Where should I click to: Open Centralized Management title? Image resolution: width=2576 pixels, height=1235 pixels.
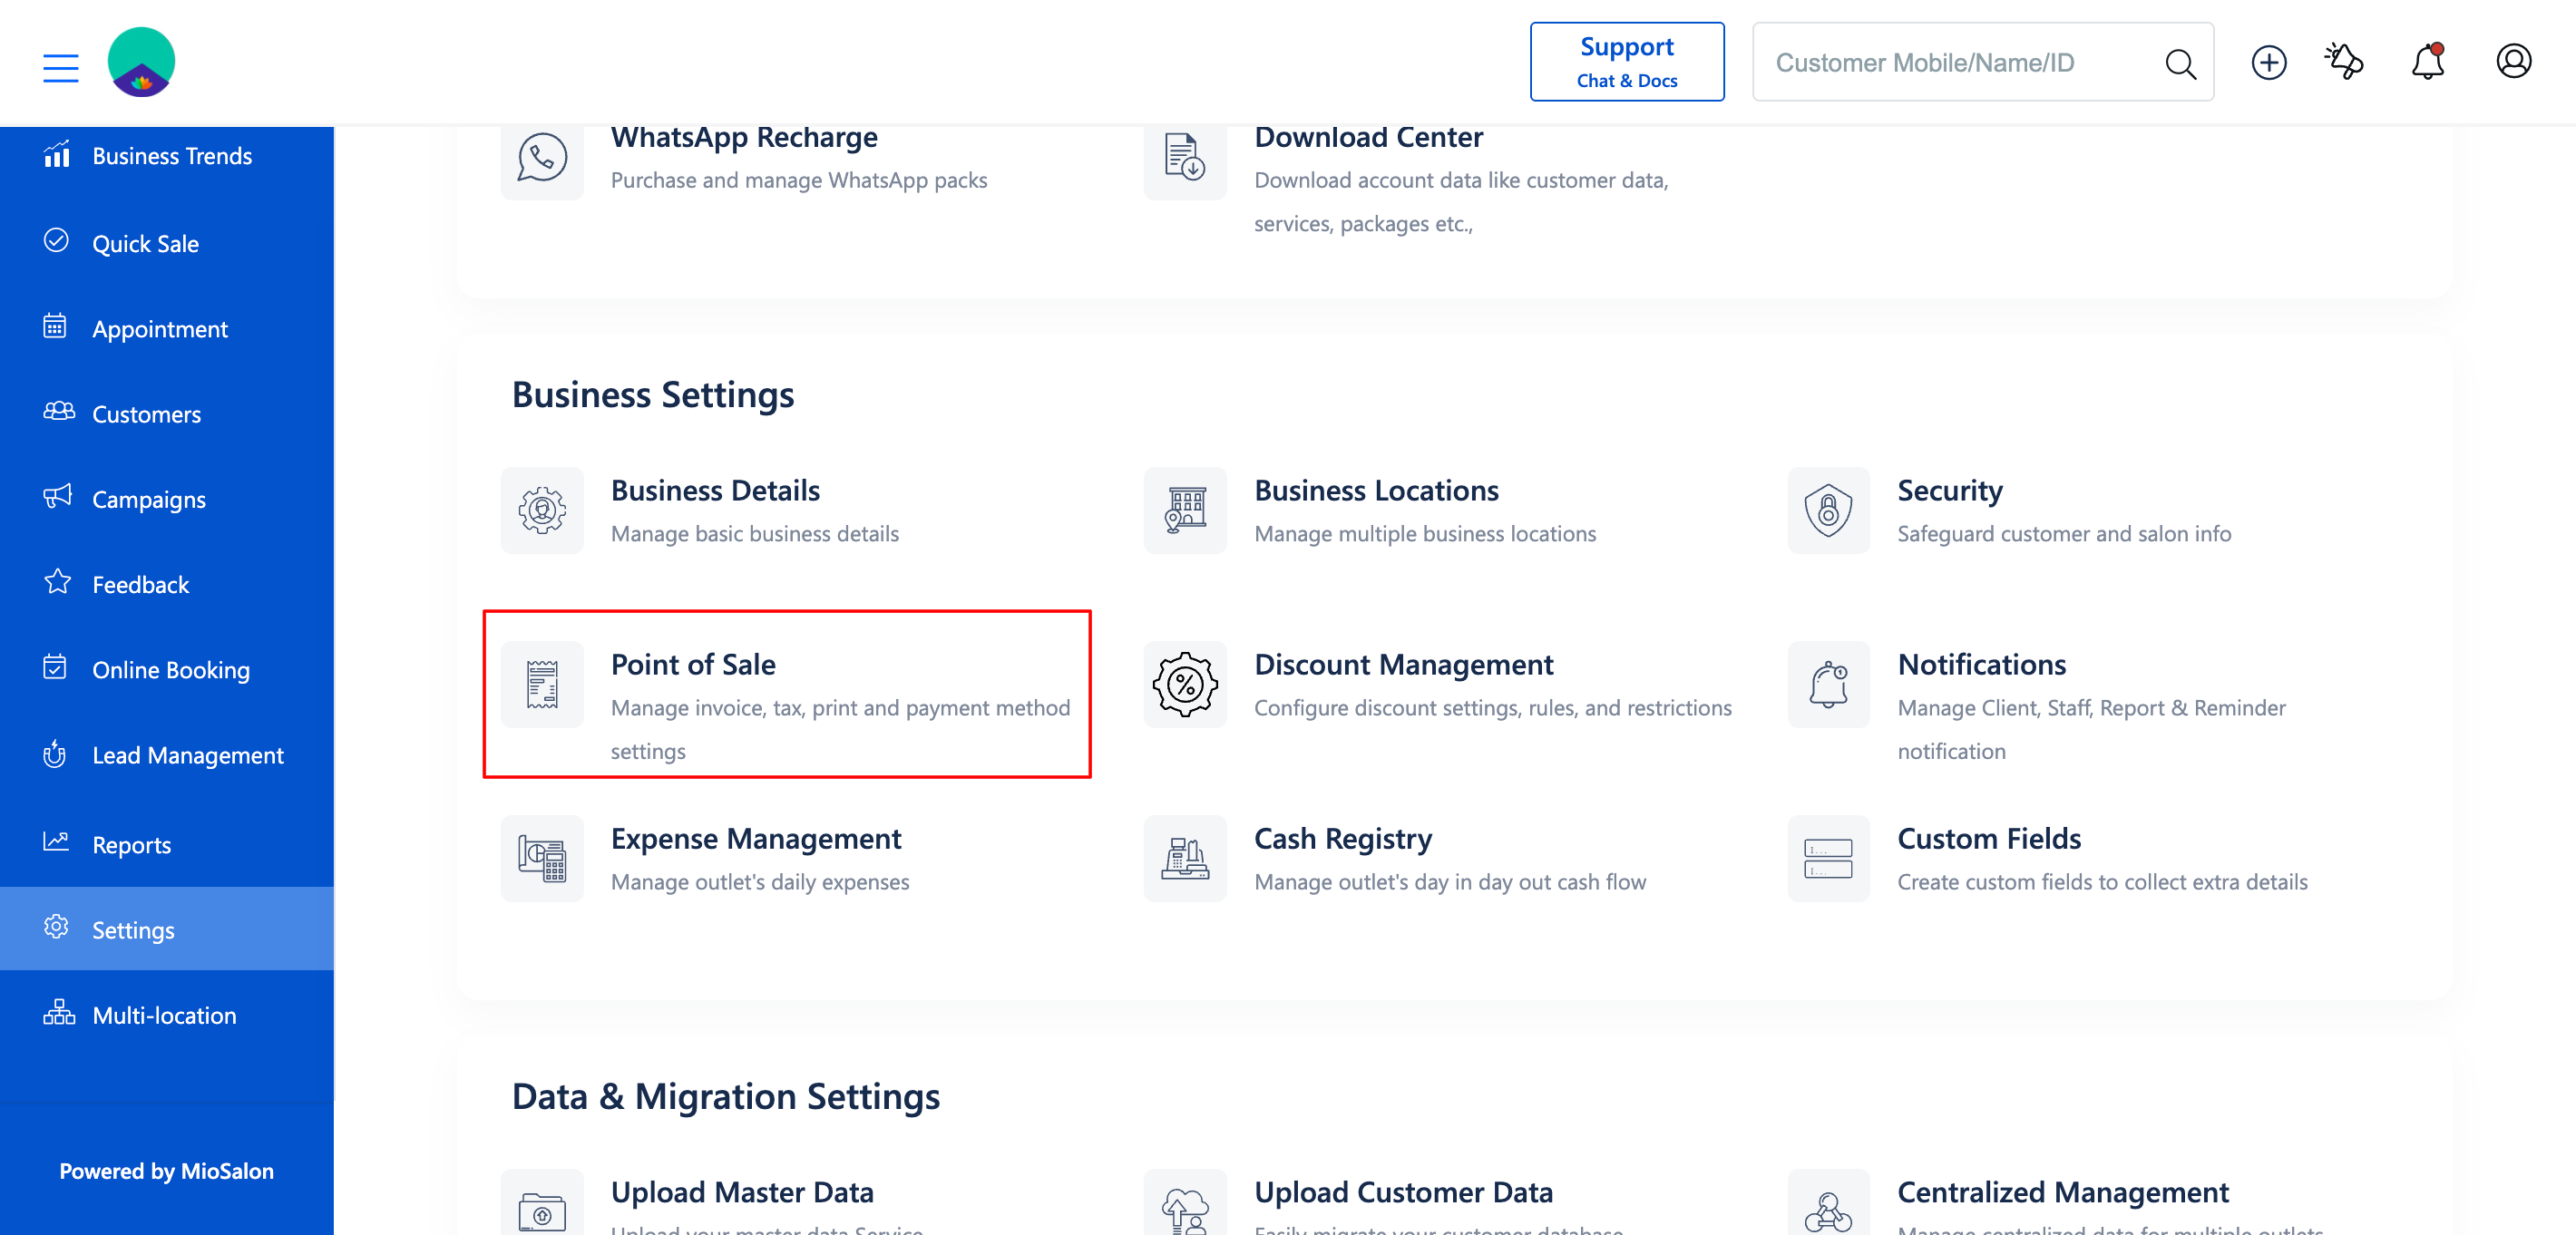[2063, 1192]
